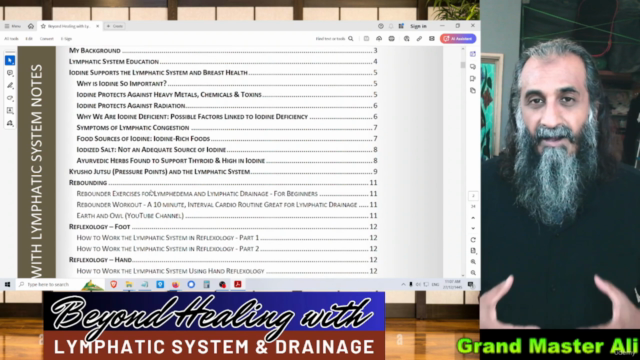Pick the highlighter pen tool in left toolbar
The image size is (640, 360).
(10, 85)
